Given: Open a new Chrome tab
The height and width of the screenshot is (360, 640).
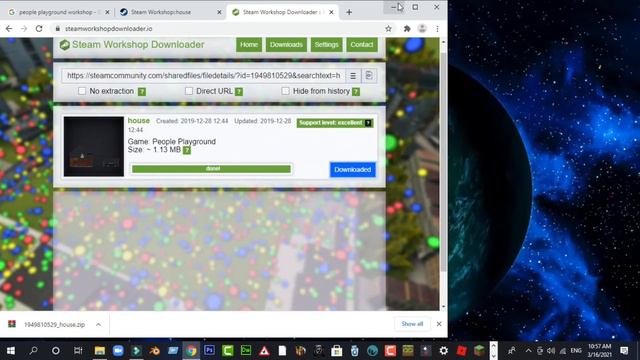Looking at the screenshot, I should click(349, 12).
